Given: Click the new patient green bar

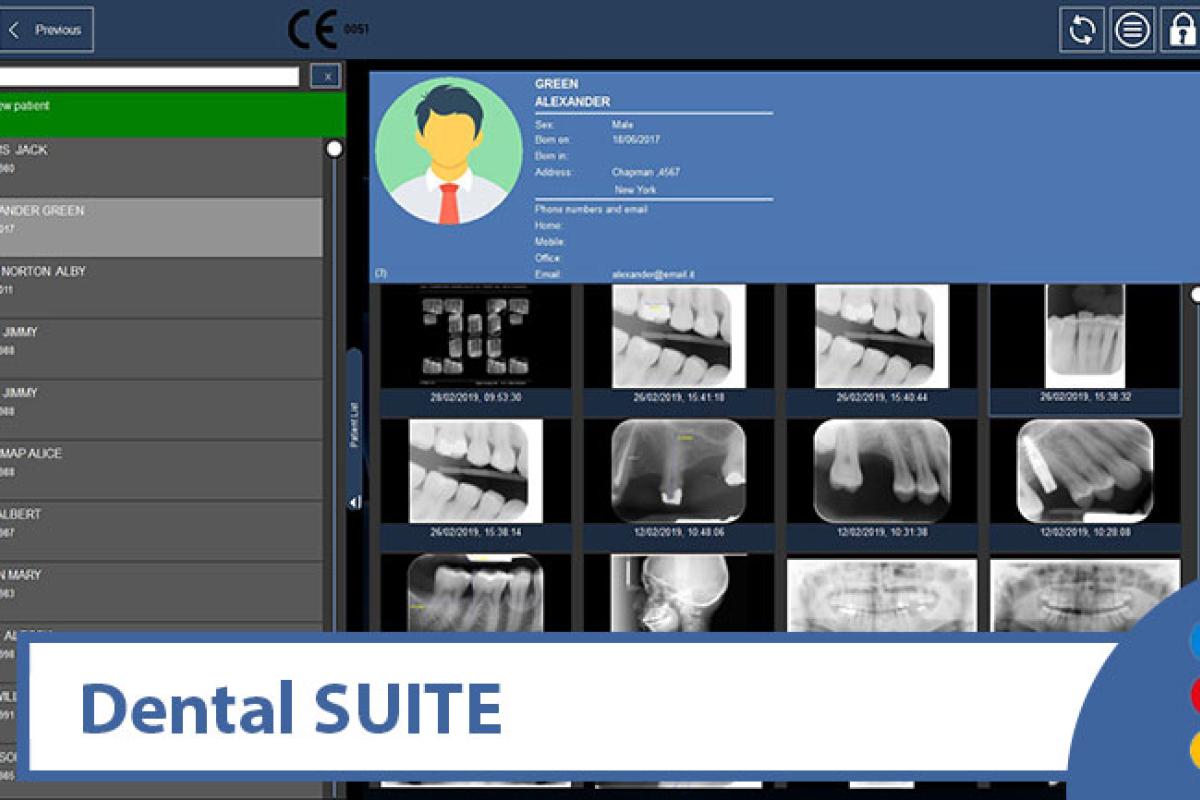Looking at the screenshot, I should tap(170, 112).
